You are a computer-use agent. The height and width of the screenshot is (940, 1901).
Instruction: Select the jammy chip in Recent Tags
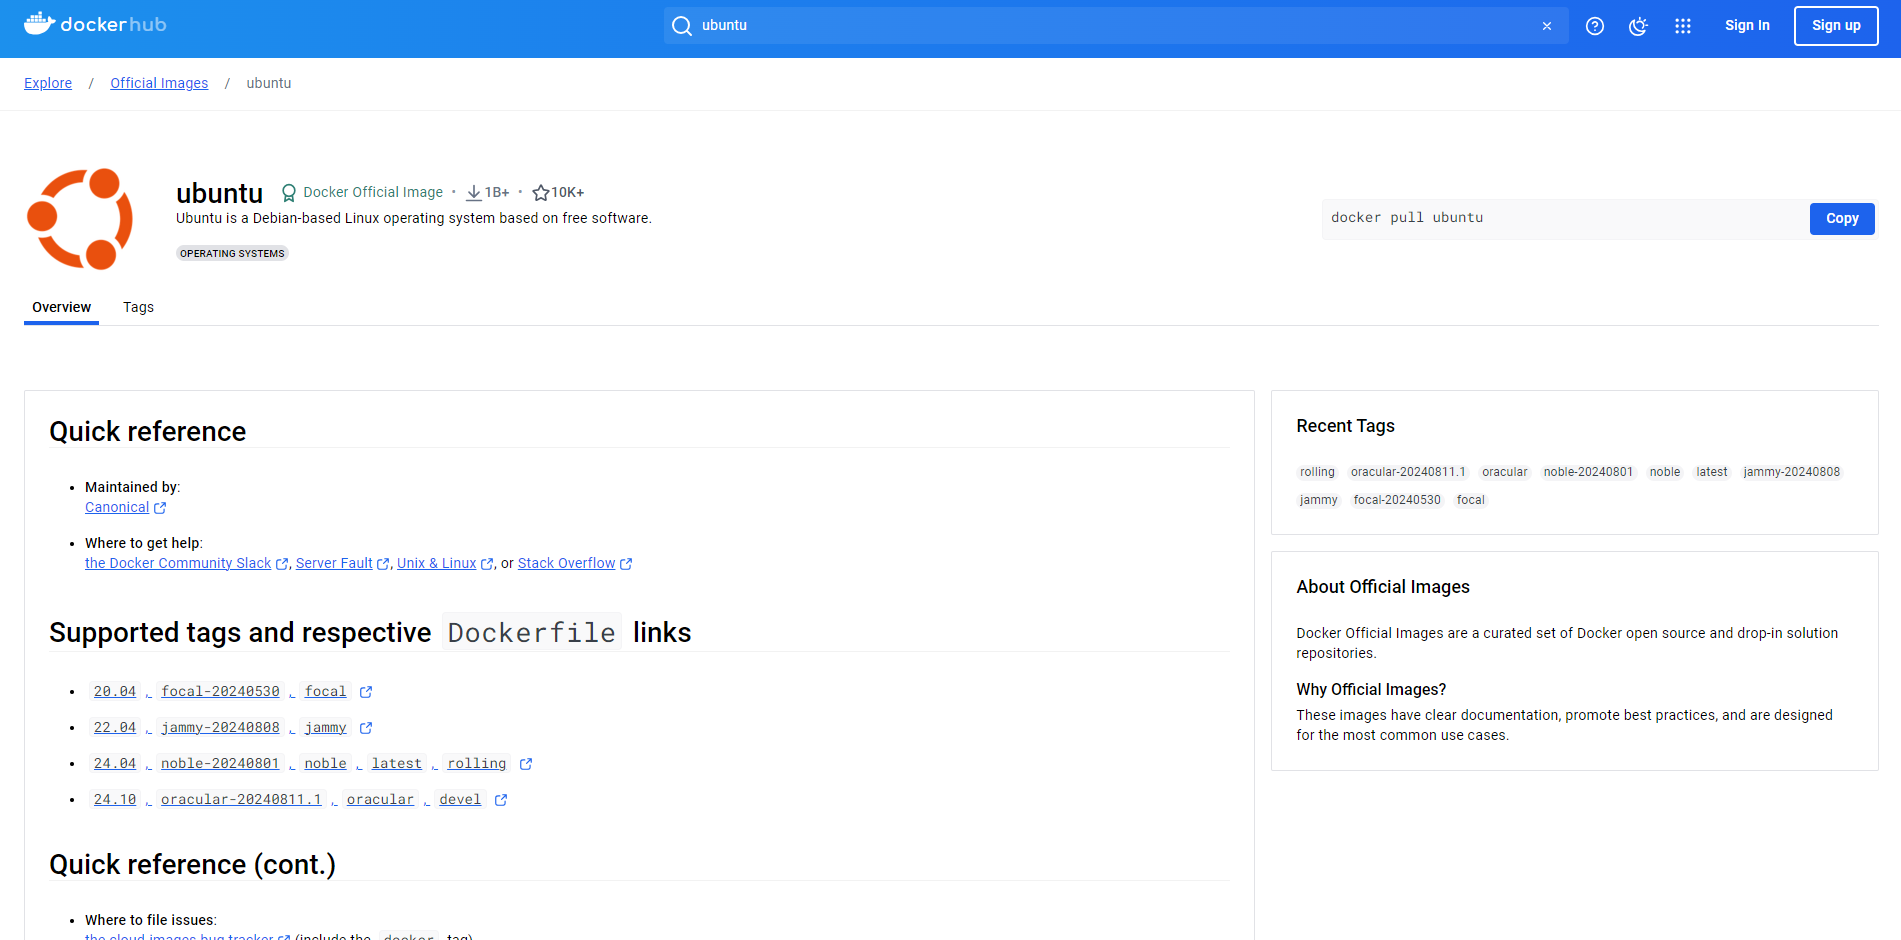coord(1318,500)
